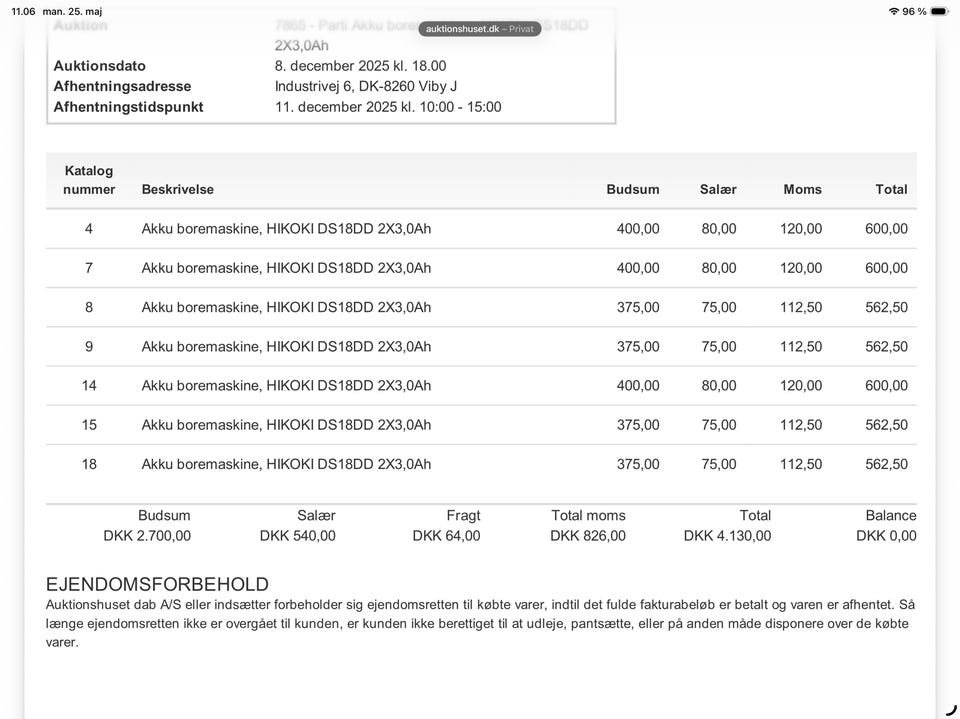
Task: Click the 'EJENDOMSFORBEHOLD' heading
Action: click(157, 584)
